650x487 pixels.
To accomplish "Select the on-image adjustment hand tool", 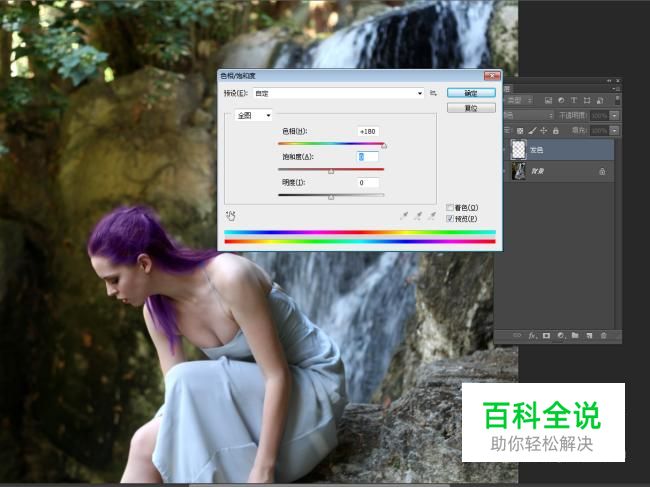I will coord(231,216).
